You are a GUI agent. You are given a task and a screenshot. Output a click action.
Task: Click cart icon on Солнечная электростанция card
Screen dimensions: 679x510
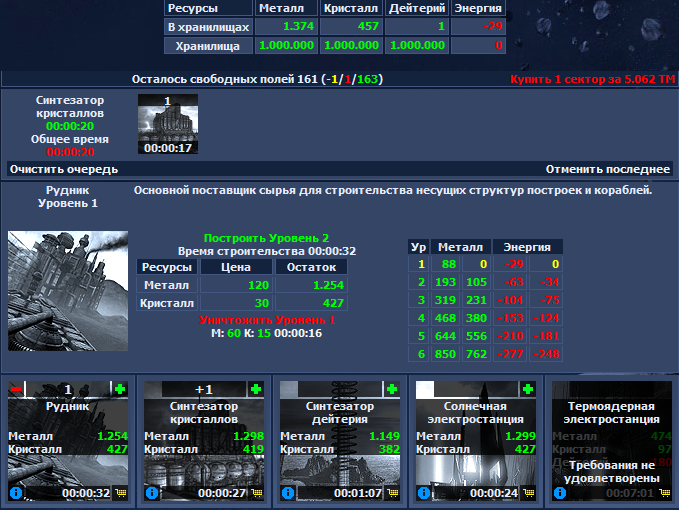[x=529, y=493]
